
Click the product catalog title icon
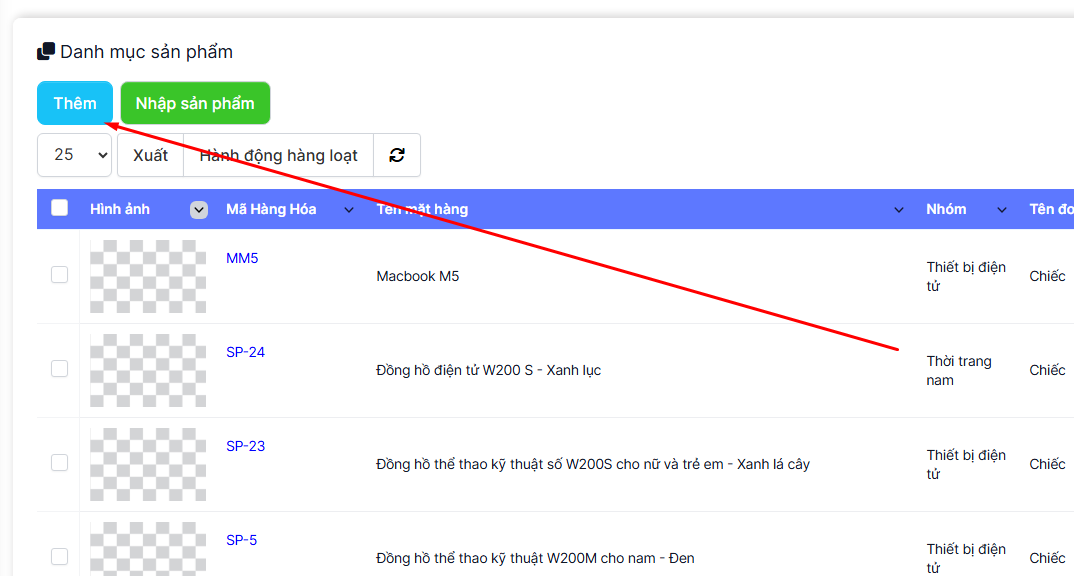coord(46,52)
